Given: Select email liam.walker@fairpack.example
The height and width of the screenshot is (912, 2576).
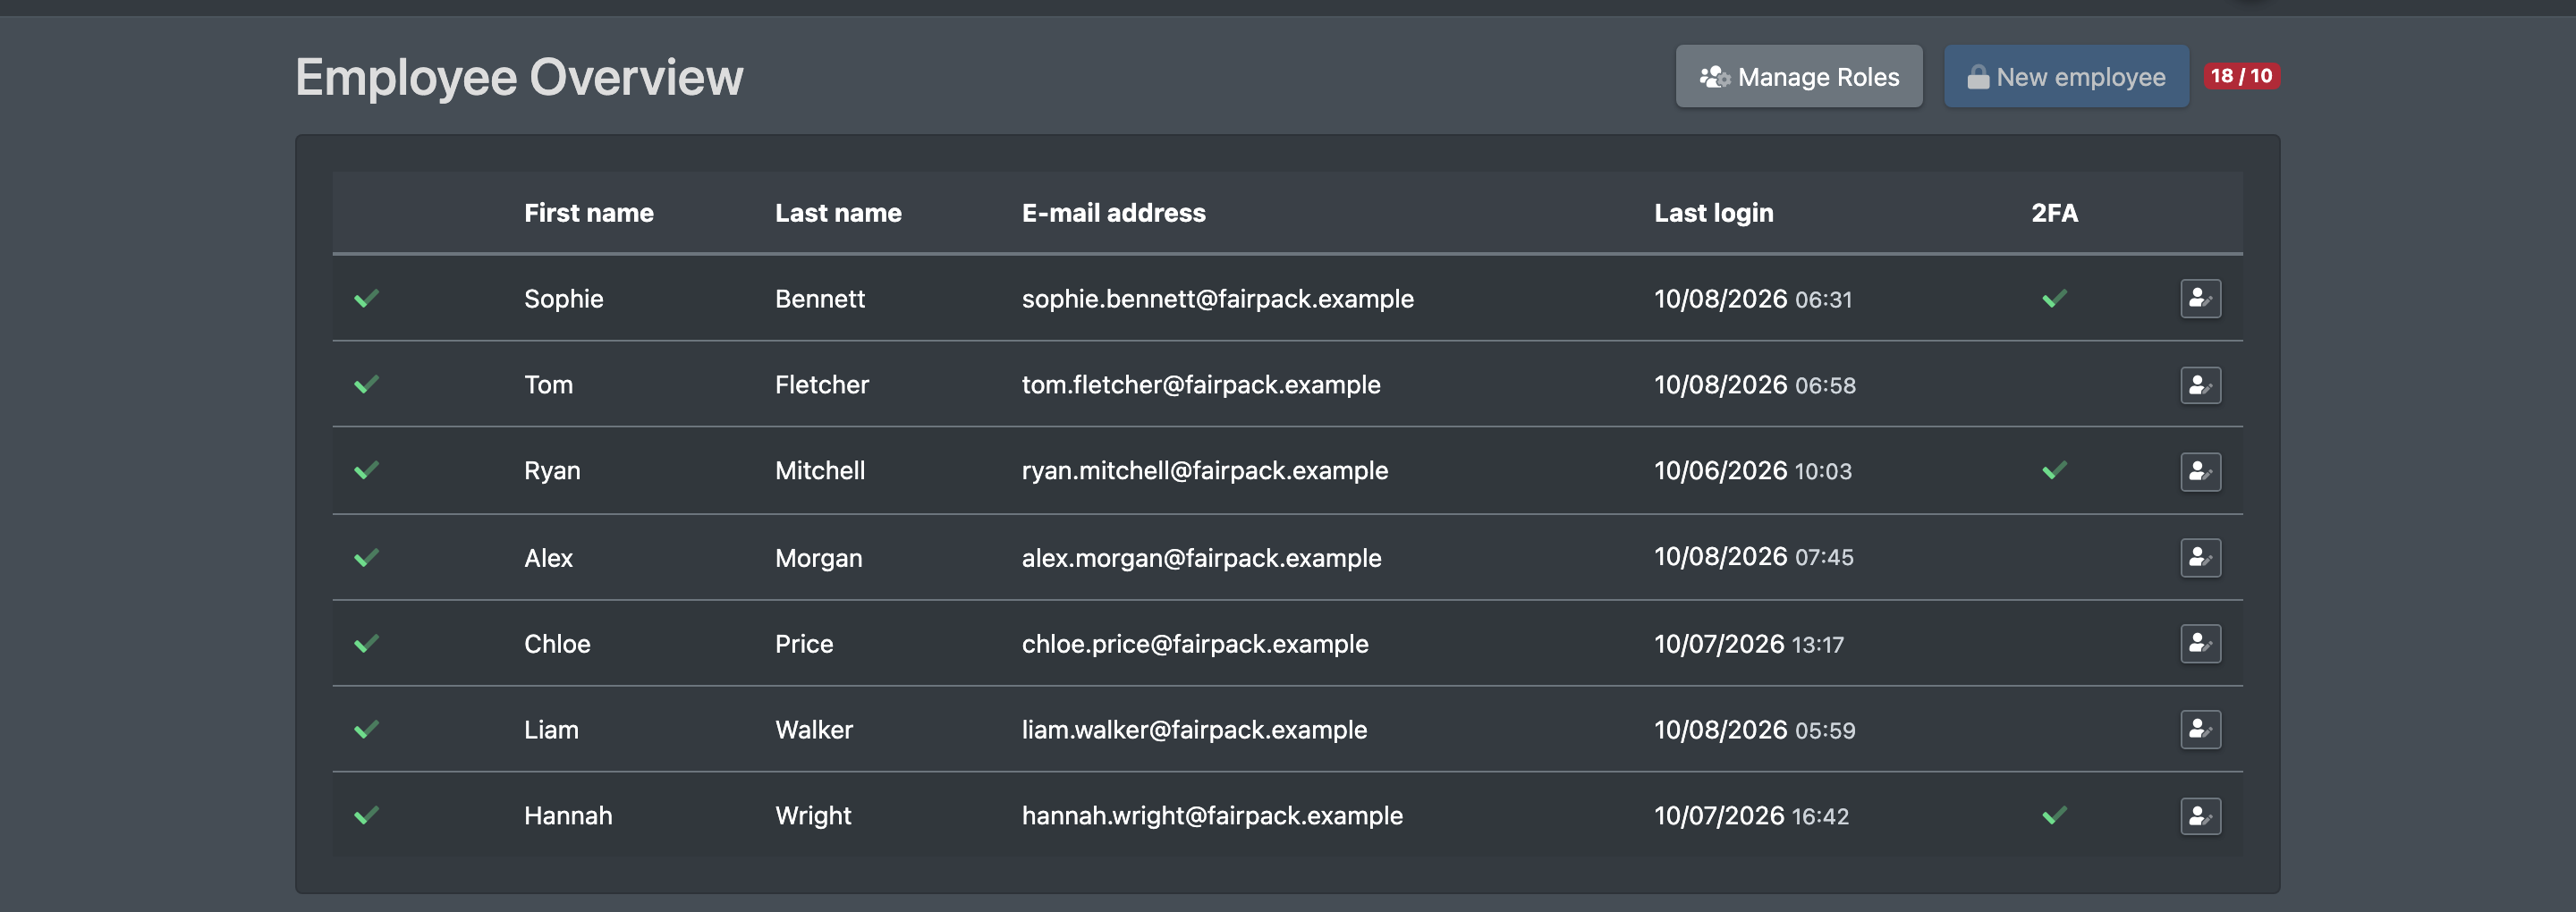Looking at the screenshot, I should 1194,730.
